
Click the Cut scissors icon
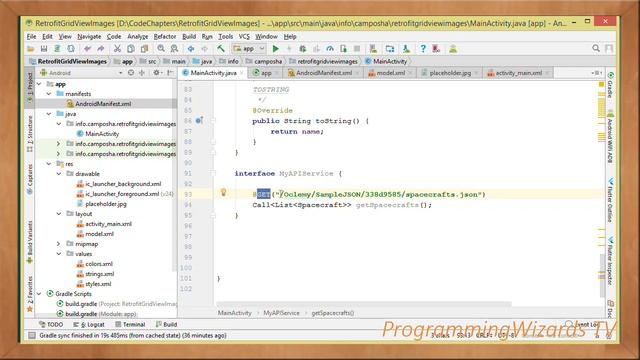click(117, 49)
